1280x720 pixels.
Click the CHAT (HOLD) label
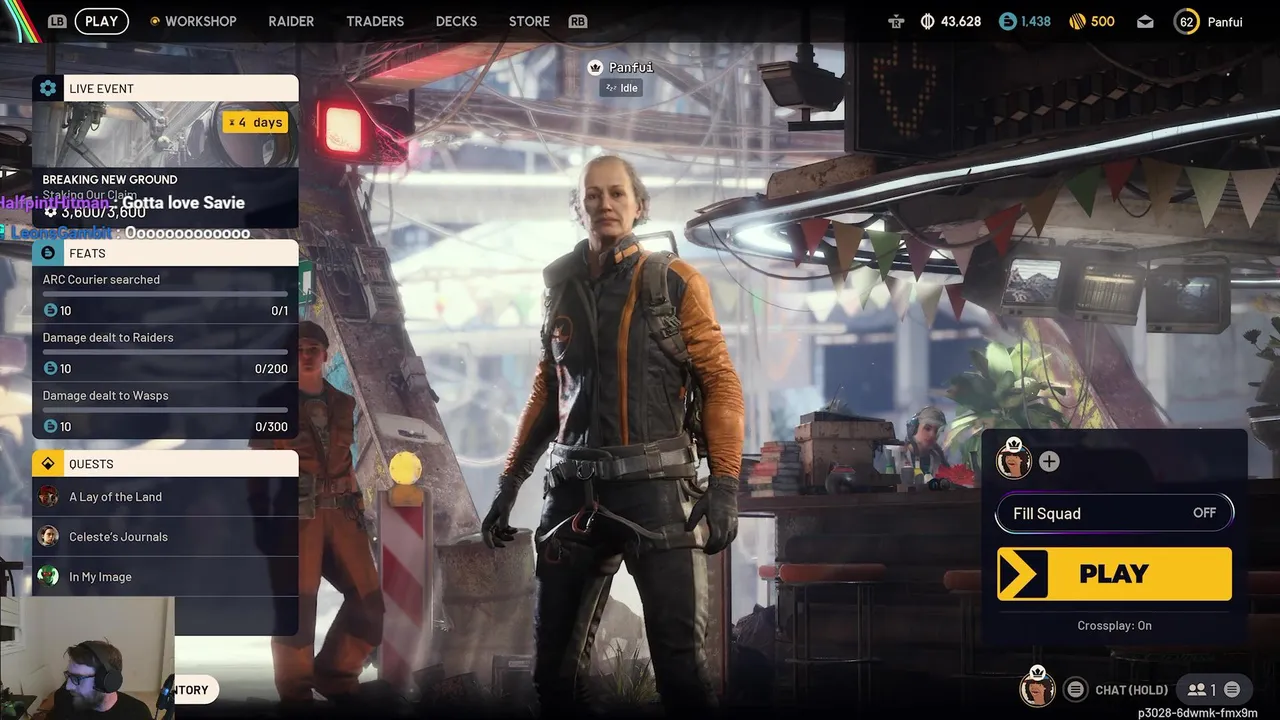(1131, 690)
